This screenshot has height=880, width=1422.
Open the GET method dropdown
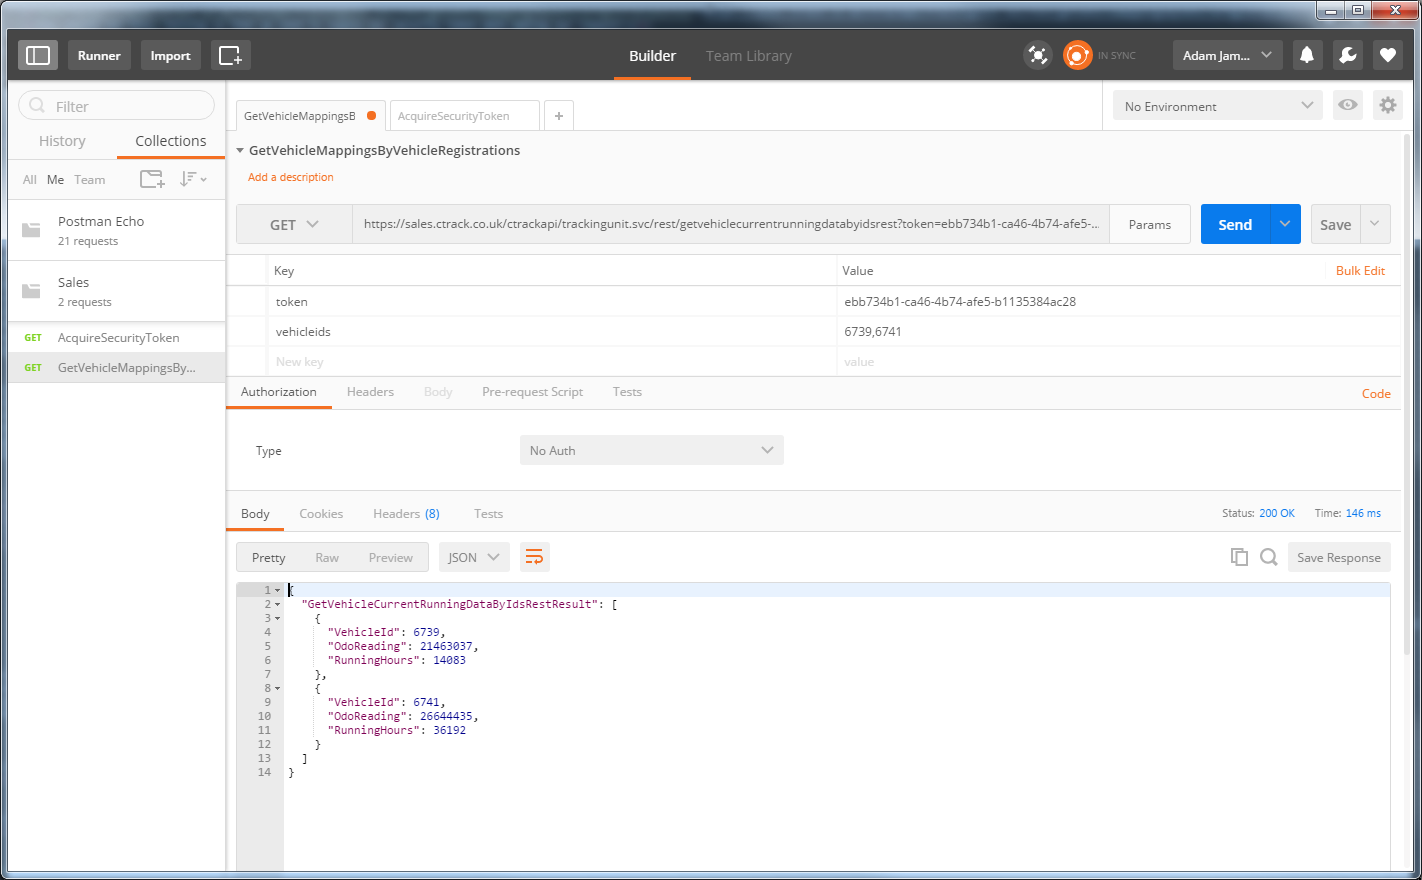click(x=294, y=224)
